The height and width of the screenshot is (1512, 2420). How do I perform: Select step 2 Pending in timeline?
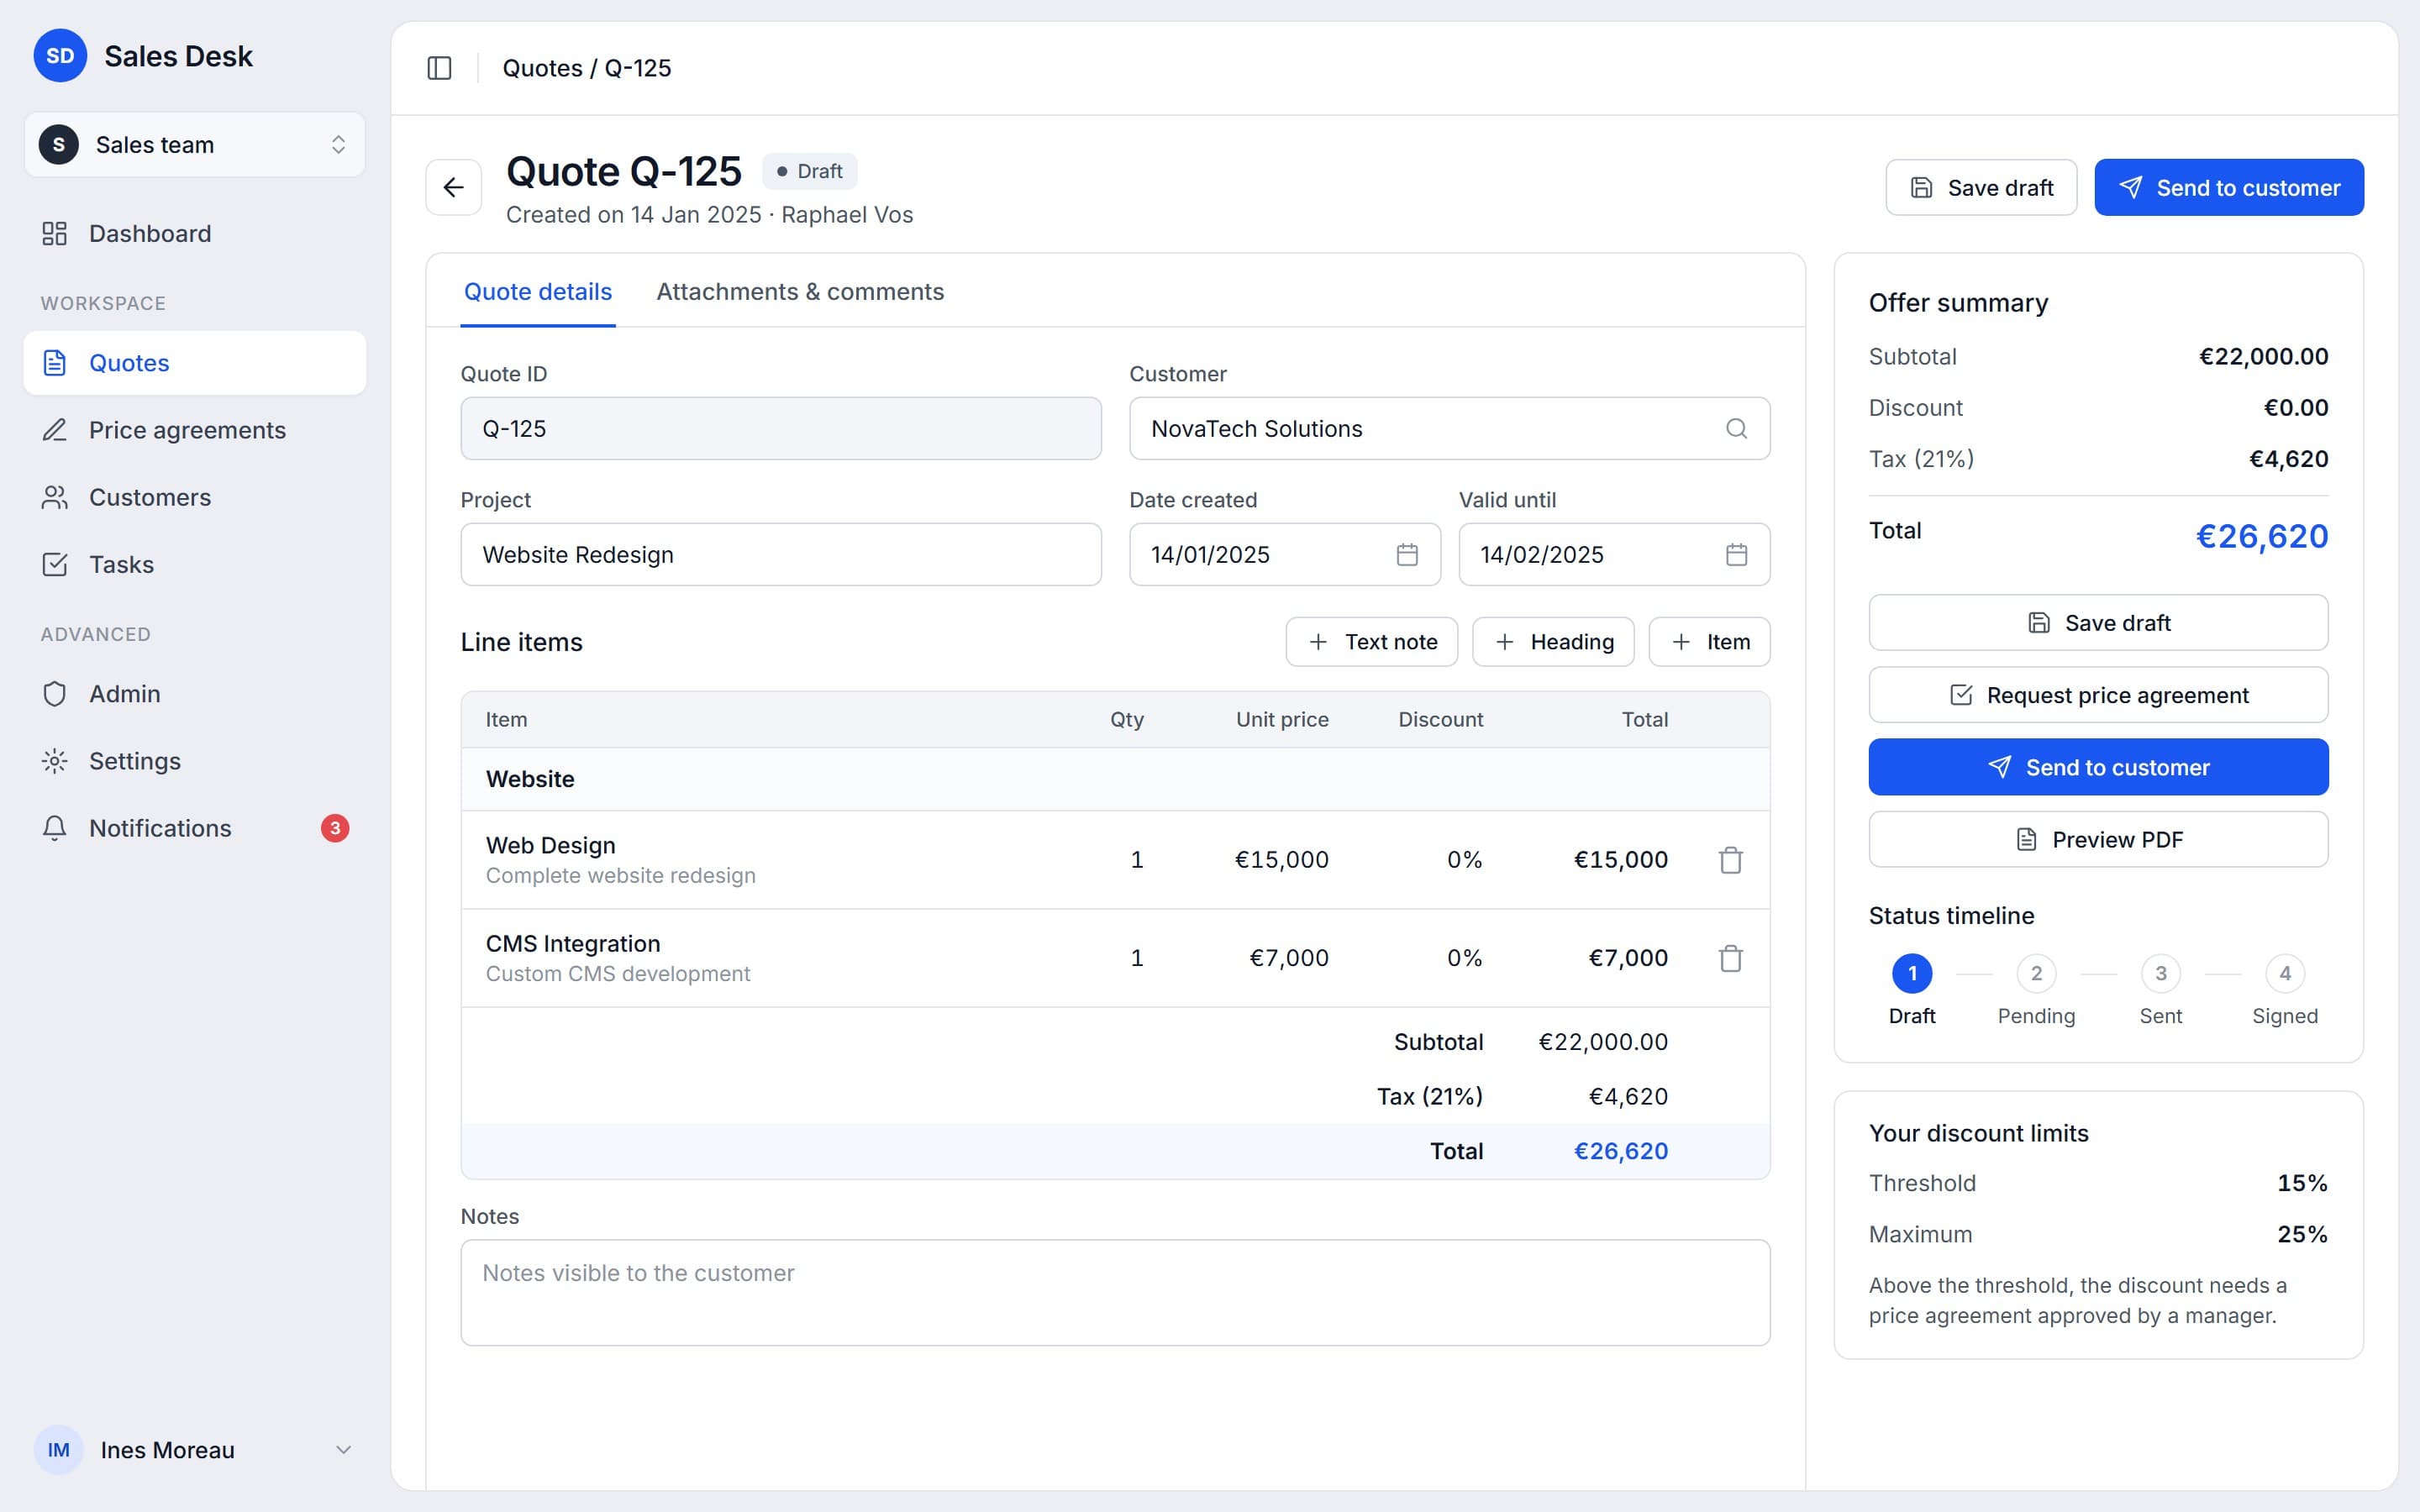pyautogui.click(x=2036, y=974)
